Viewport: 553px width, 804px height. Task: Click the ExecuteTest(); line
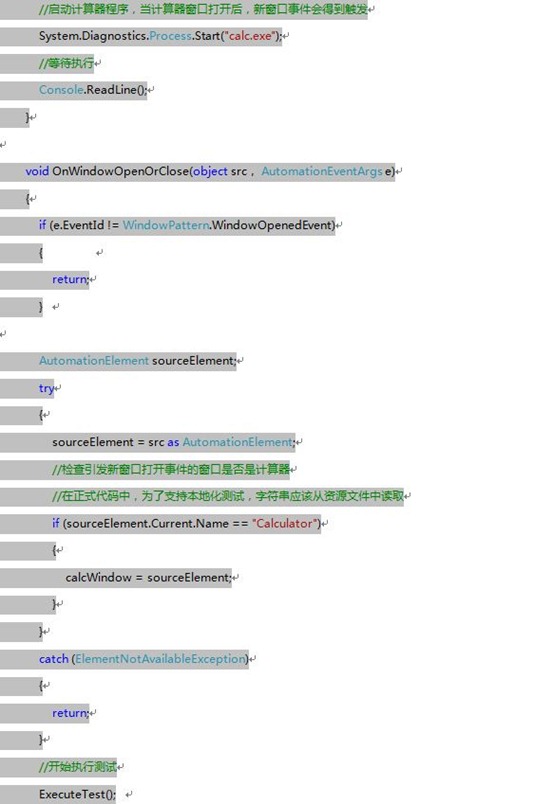(77, 794)
